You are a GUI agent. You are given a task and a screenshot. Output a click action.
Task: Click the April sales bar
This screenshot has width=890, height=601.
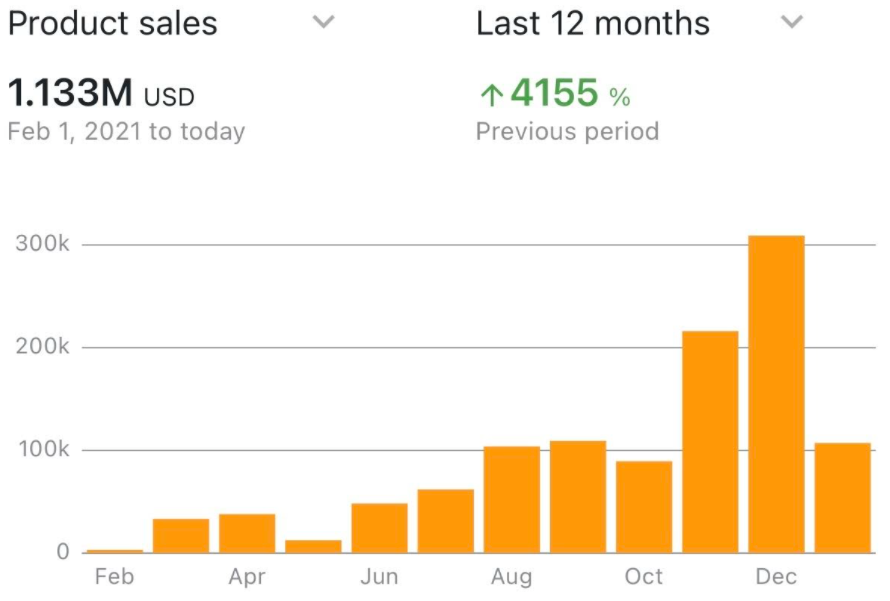pyautogui.click(x=247, y=533)
